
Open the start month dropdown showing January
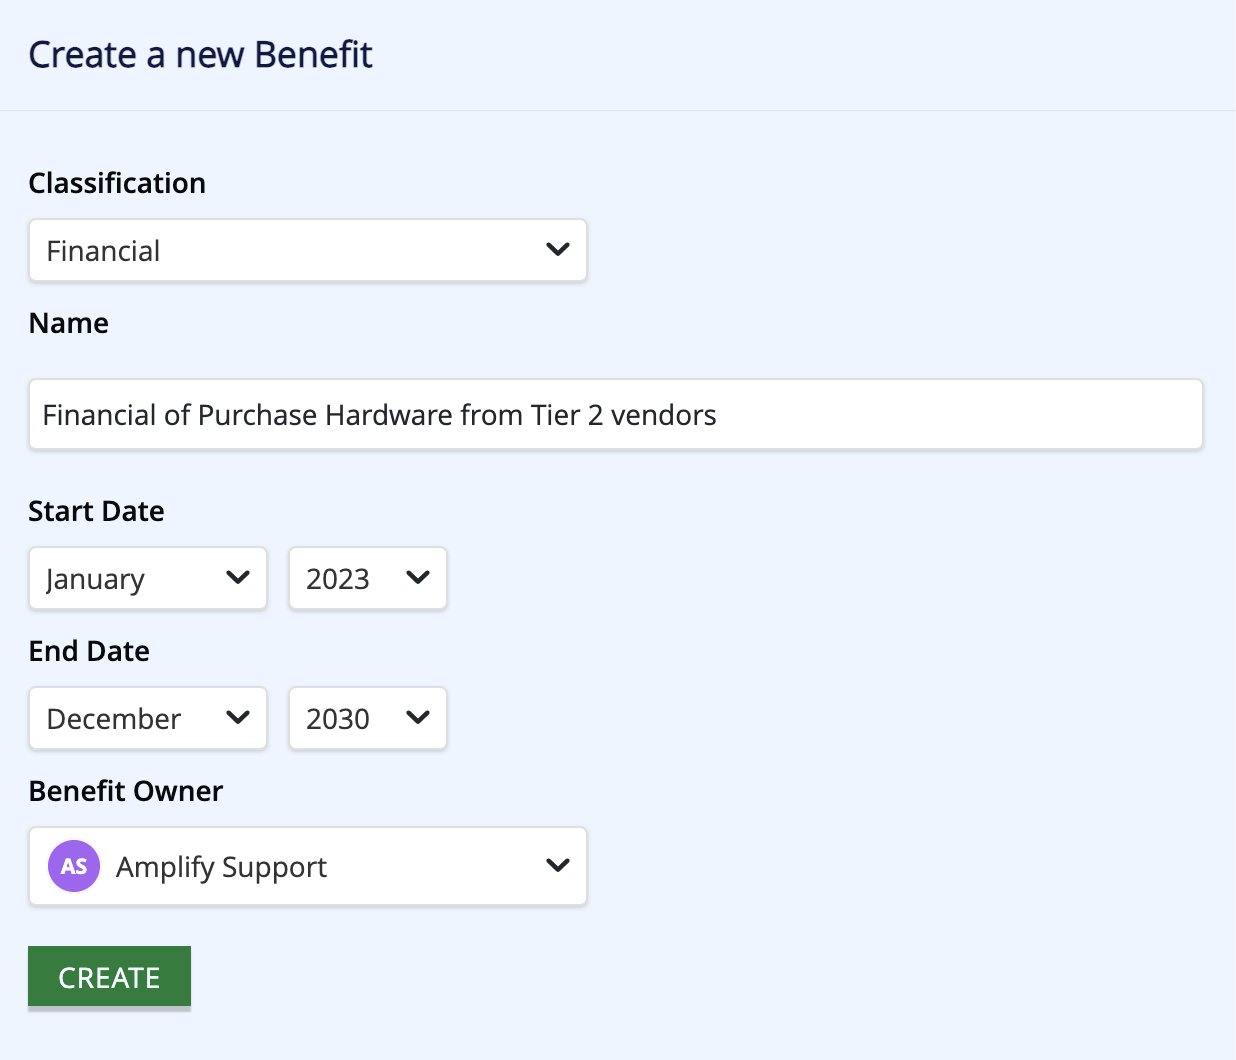148,578
